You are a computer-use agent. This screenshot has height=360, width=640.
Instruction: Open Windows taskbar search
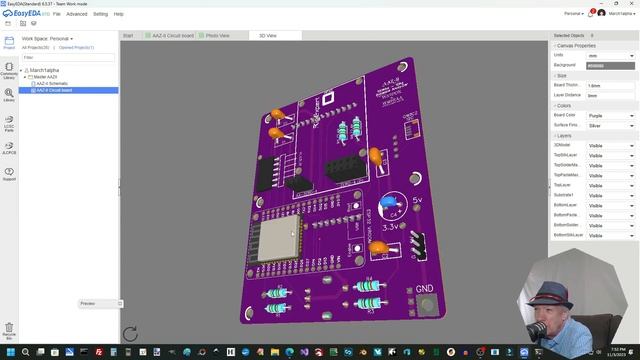click(x=25, y=352)
